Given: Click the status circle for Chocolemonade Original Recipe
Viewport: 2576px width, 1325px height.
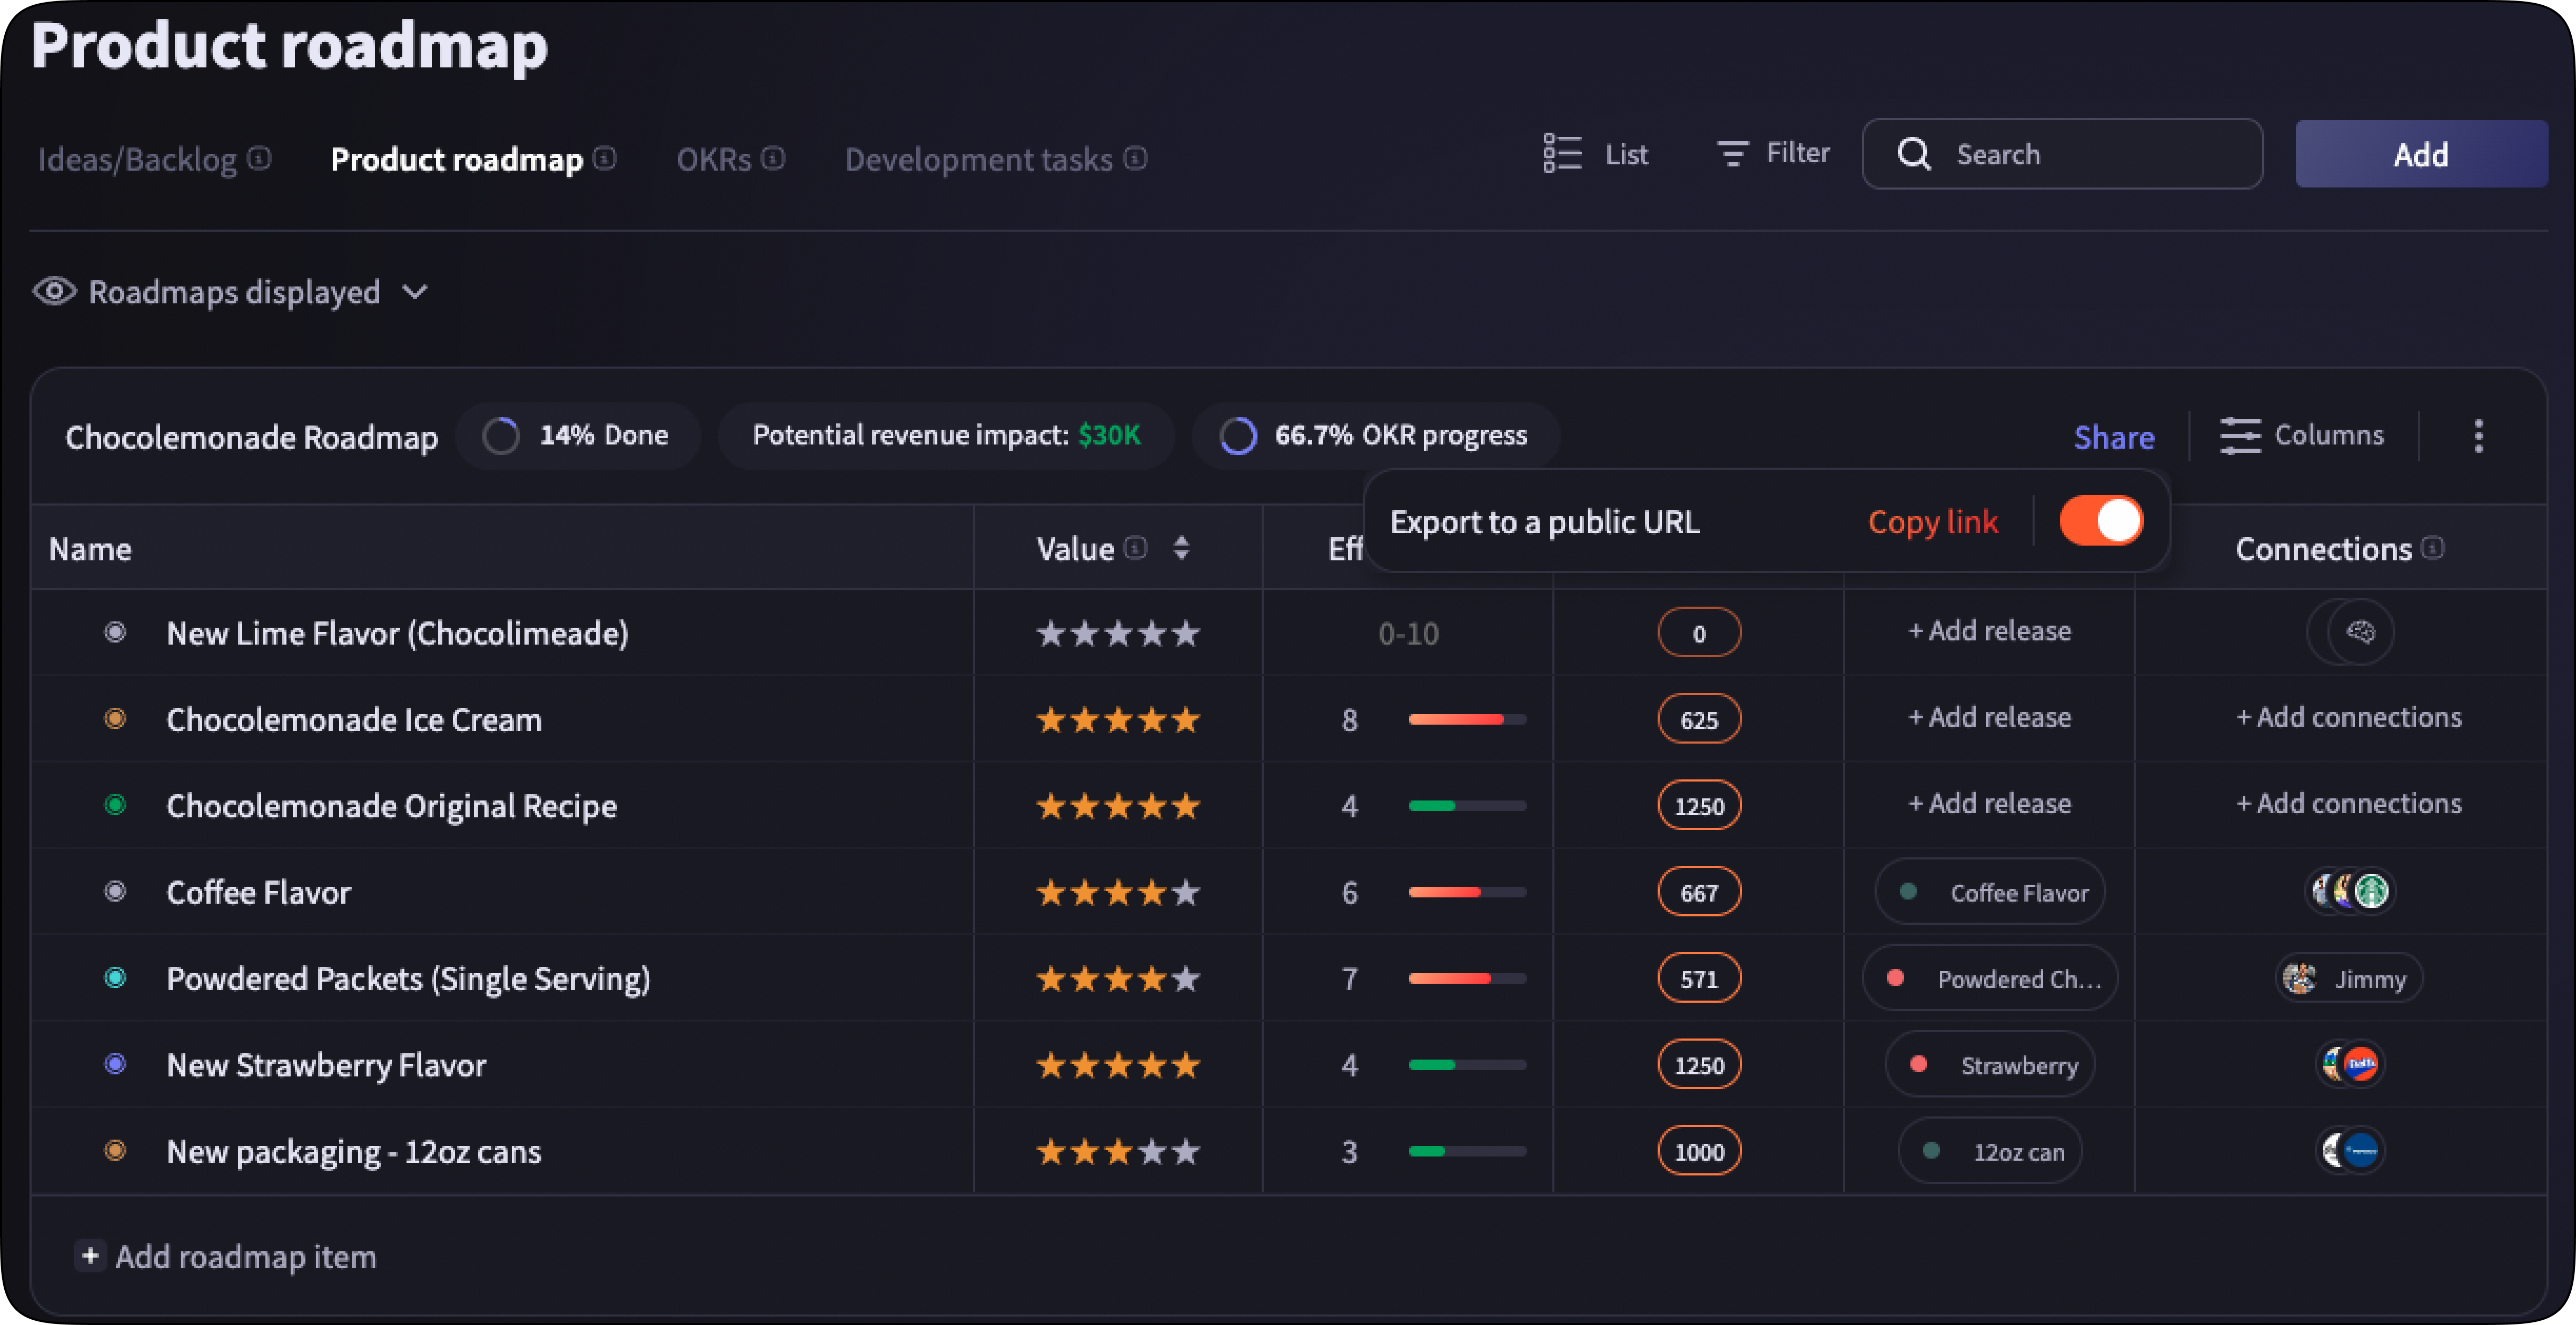Looking at the screenshot, I should [x=116, y=805].
